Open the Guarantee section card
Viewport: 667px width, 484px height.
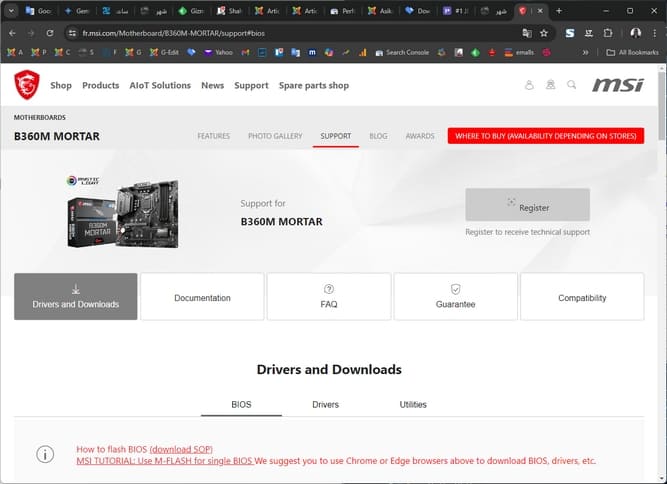point(455,296)
